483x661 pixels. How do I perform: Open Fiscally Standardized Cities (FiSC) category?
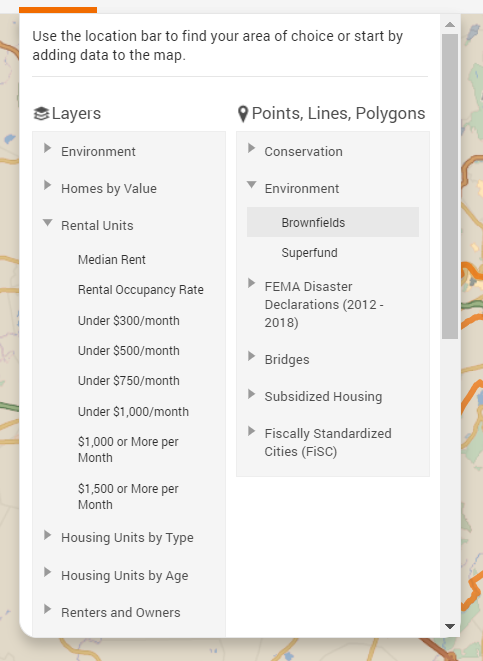(x=328, y=442)
